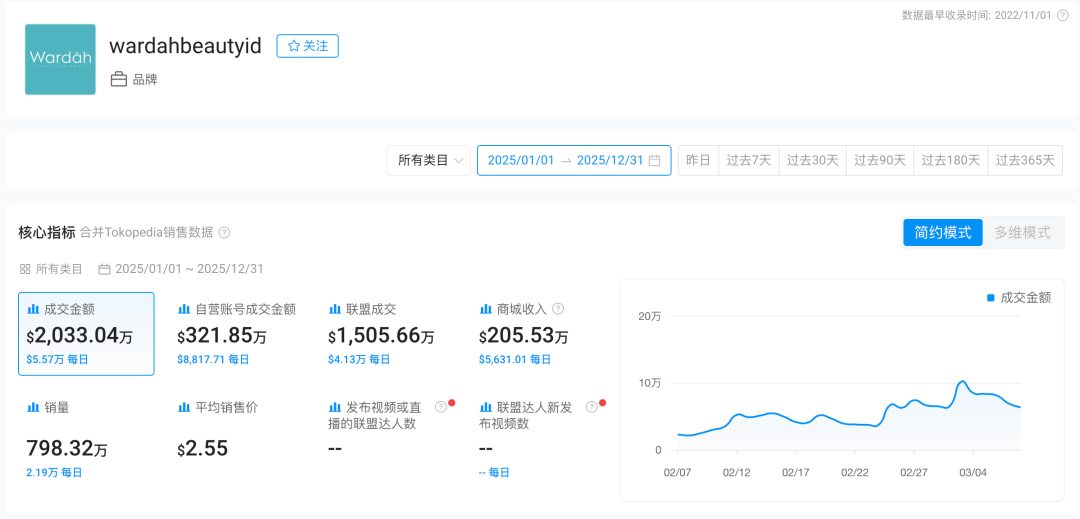This screenshot has height=519, width=1080.
Task: Select the 过去30天 time range
Action: [813, 160]
